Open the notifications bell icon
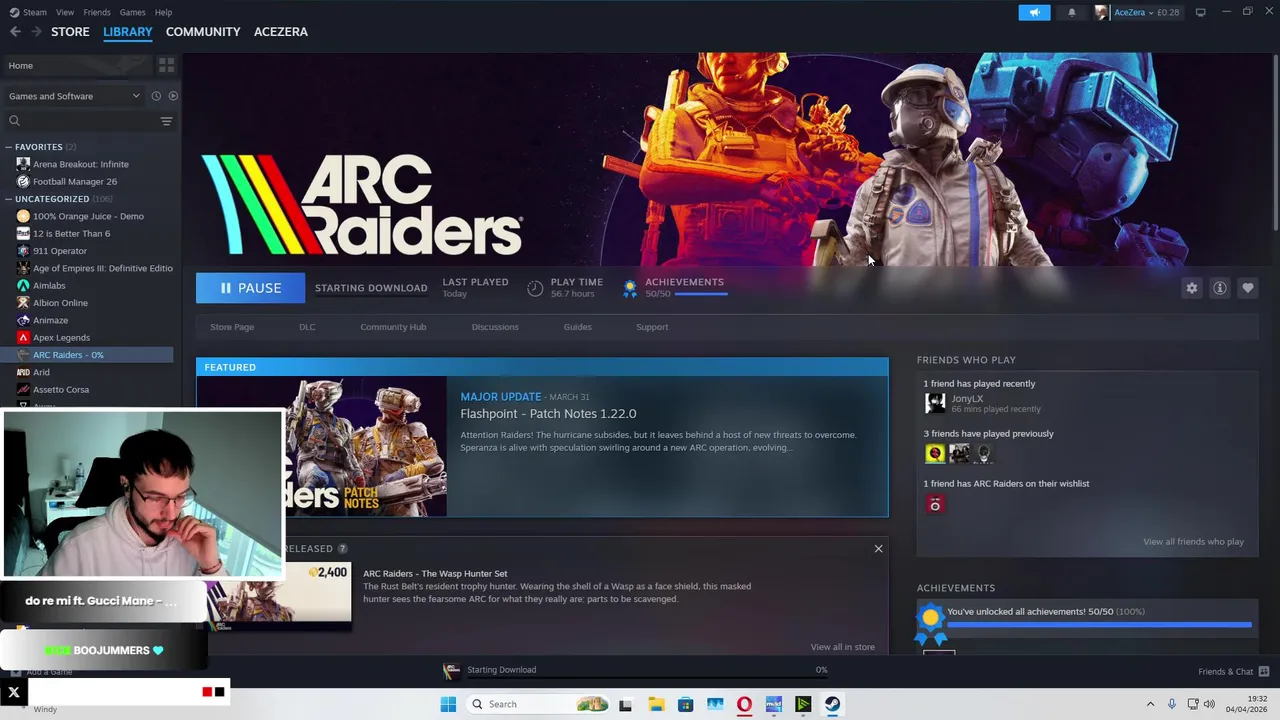Screen dimensions: 1280x720 point(1072,12)
